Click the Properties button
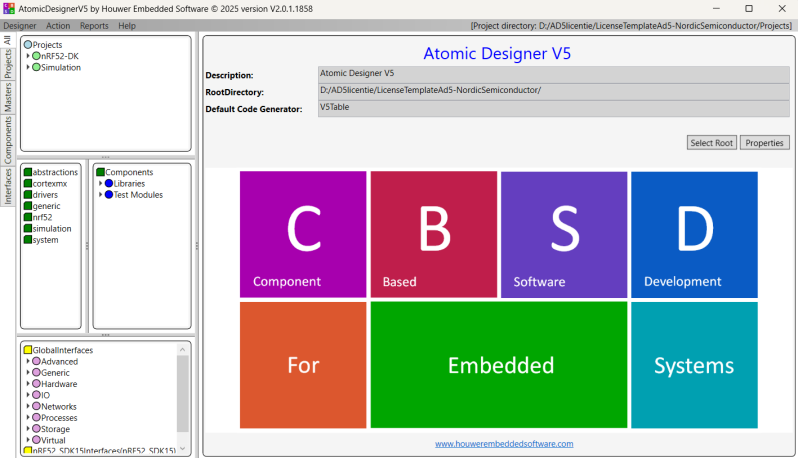 [765, 143]
